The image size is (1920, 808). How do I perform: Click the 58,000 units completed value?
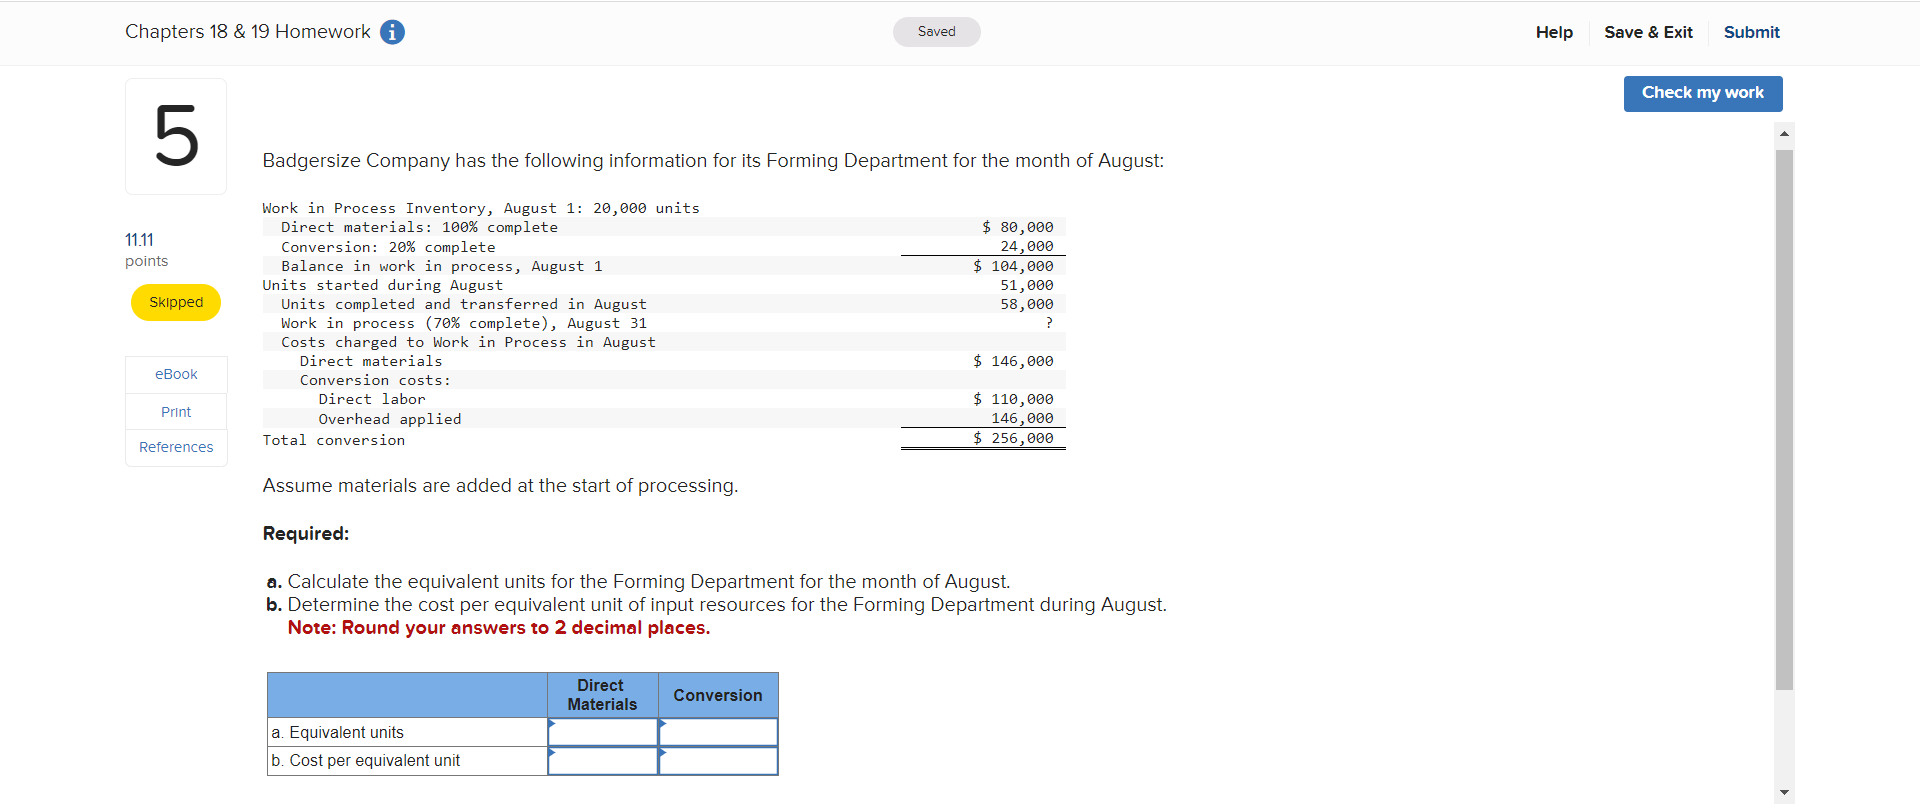point(1027,304)
